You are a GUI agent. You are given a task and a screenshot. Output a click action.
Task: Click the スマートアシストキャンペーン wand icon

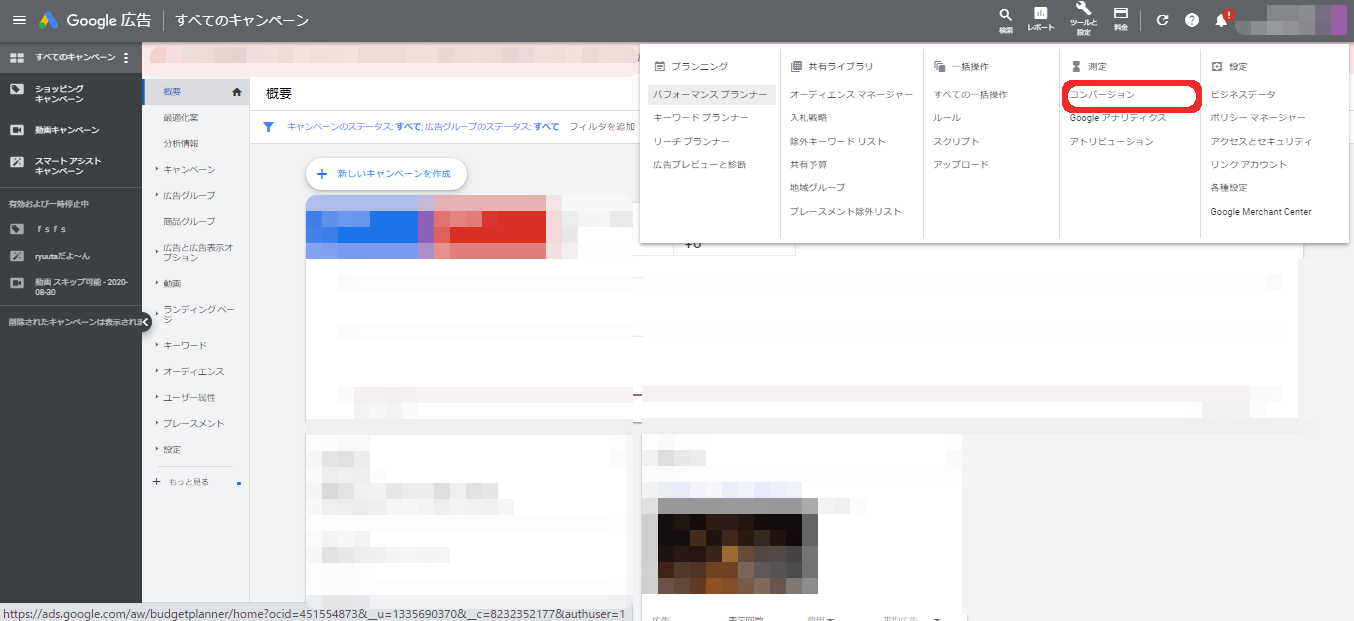click(x=16, y=161)
